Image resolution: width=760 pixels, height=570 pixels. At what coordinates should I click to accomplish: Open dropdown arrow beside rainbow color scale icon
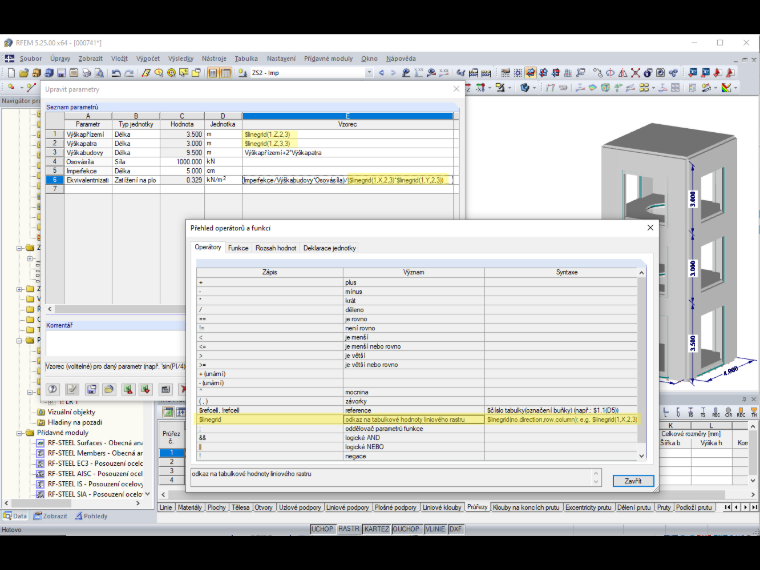pyautogui.click(x=736, y=88)
